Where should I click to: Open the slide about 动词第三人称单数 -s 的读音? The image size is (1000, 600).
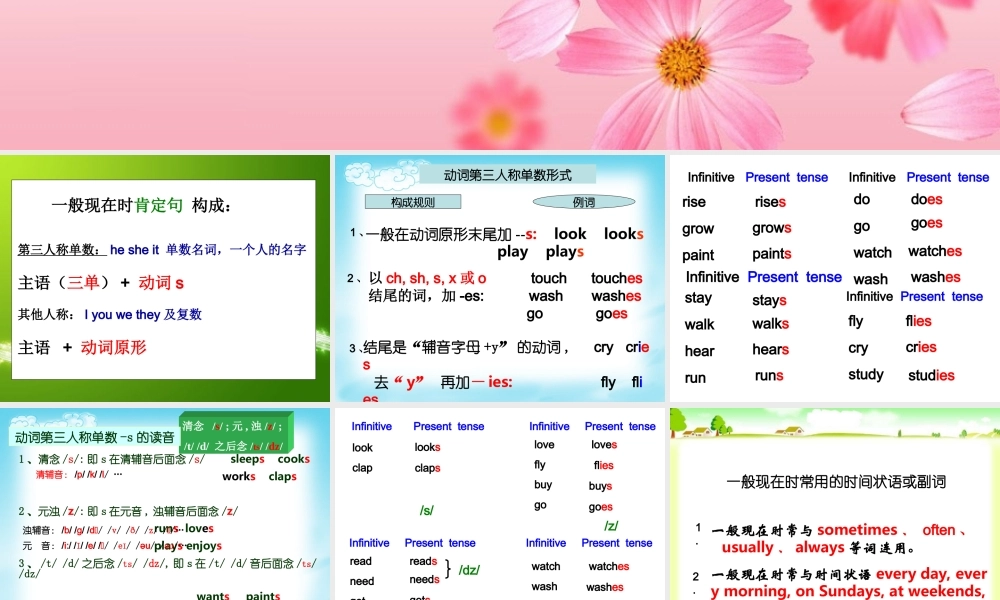point(165,504)
